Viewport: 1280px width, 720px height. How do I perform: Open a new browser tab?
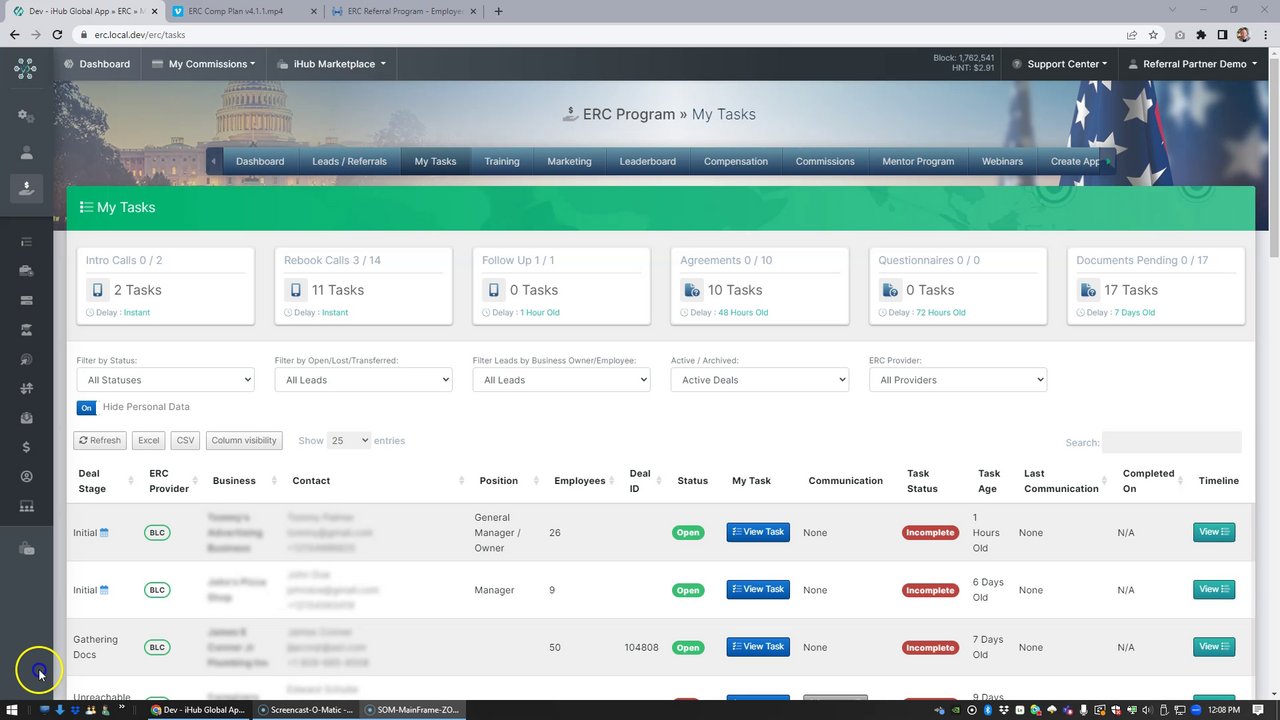[x=498, y=11]
